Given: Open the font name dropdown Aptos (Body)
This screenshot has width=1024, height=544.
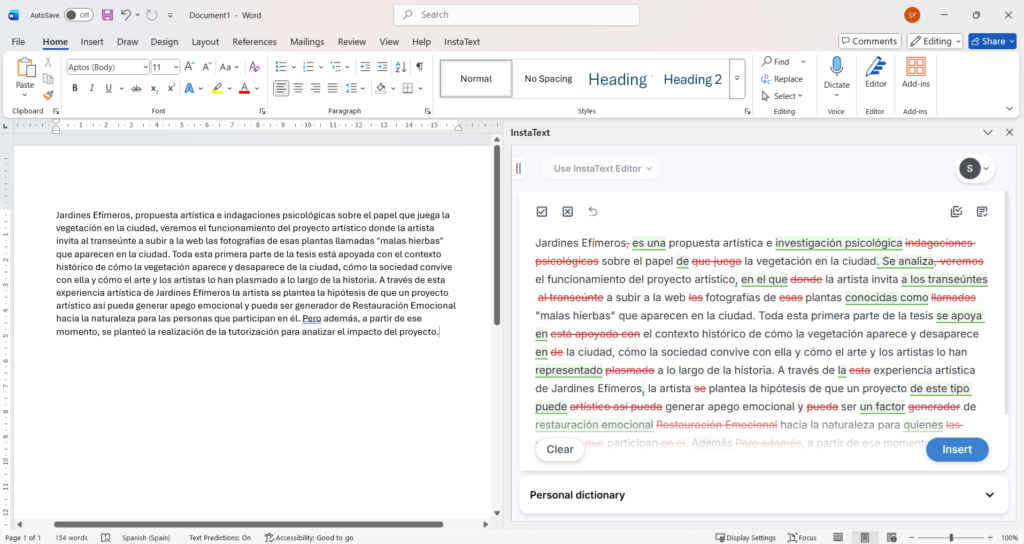Looking at the screenshot, I should coord(107,66).
